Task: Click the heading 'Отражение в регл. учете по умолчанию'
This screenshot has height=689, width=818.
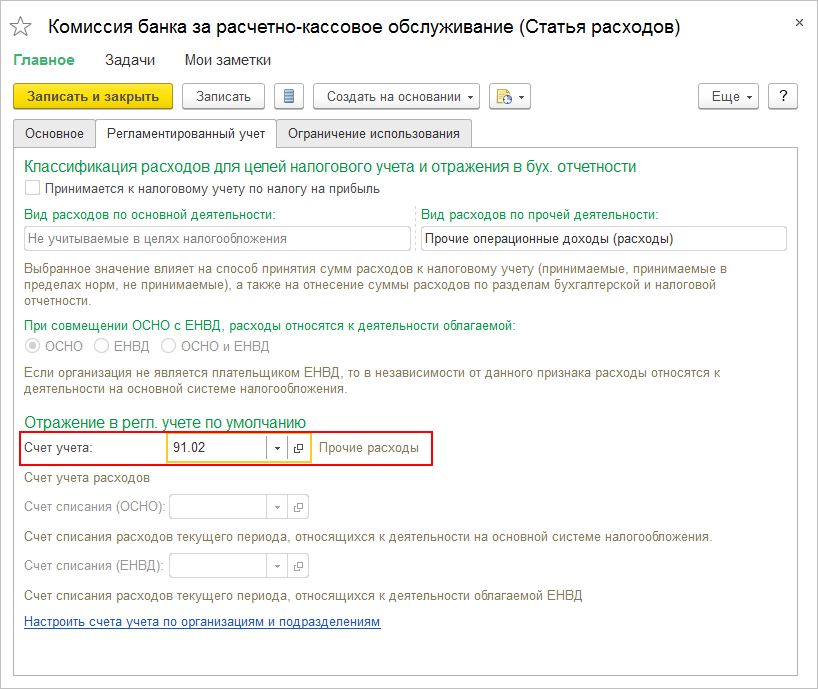Action: [x=165, y=422]
